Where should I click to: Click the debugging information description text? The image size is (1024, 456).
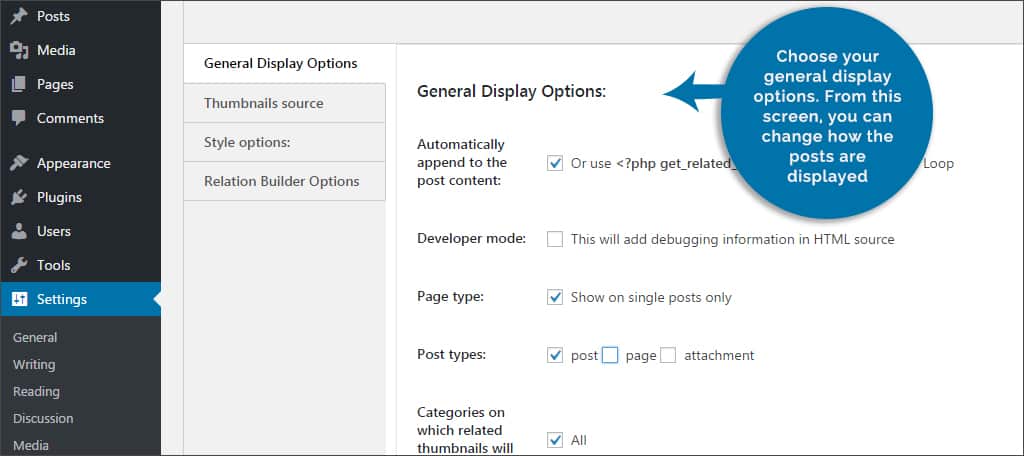732,239
